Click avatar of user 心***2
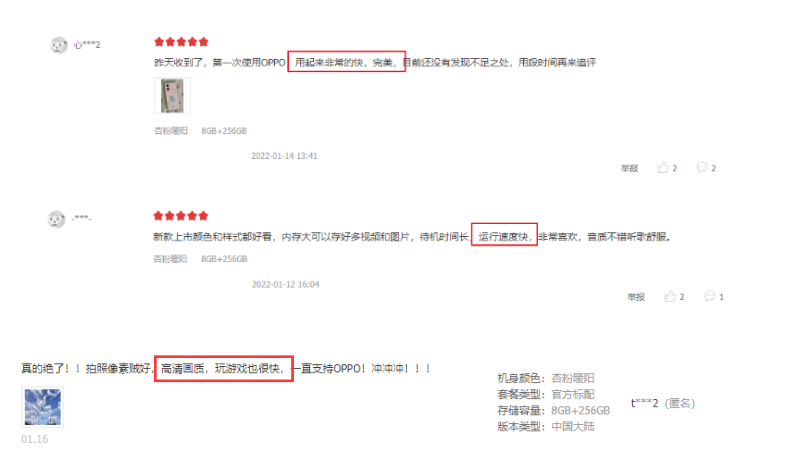This screenshot has height=459, width=789. tap(59, 45)
